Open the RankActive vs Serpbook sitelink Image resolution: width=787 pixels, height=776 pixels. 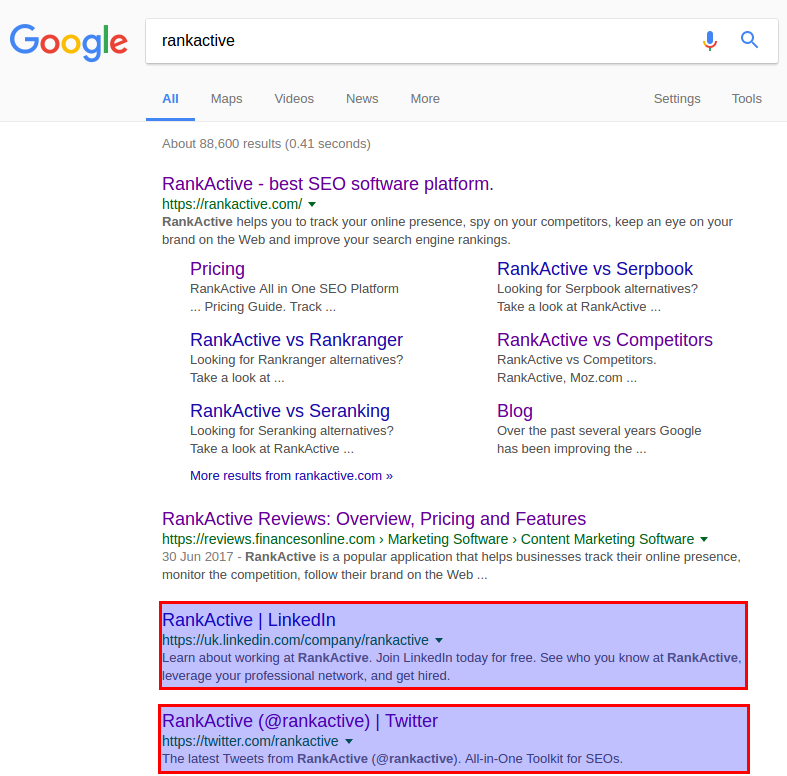click(595, 269)
